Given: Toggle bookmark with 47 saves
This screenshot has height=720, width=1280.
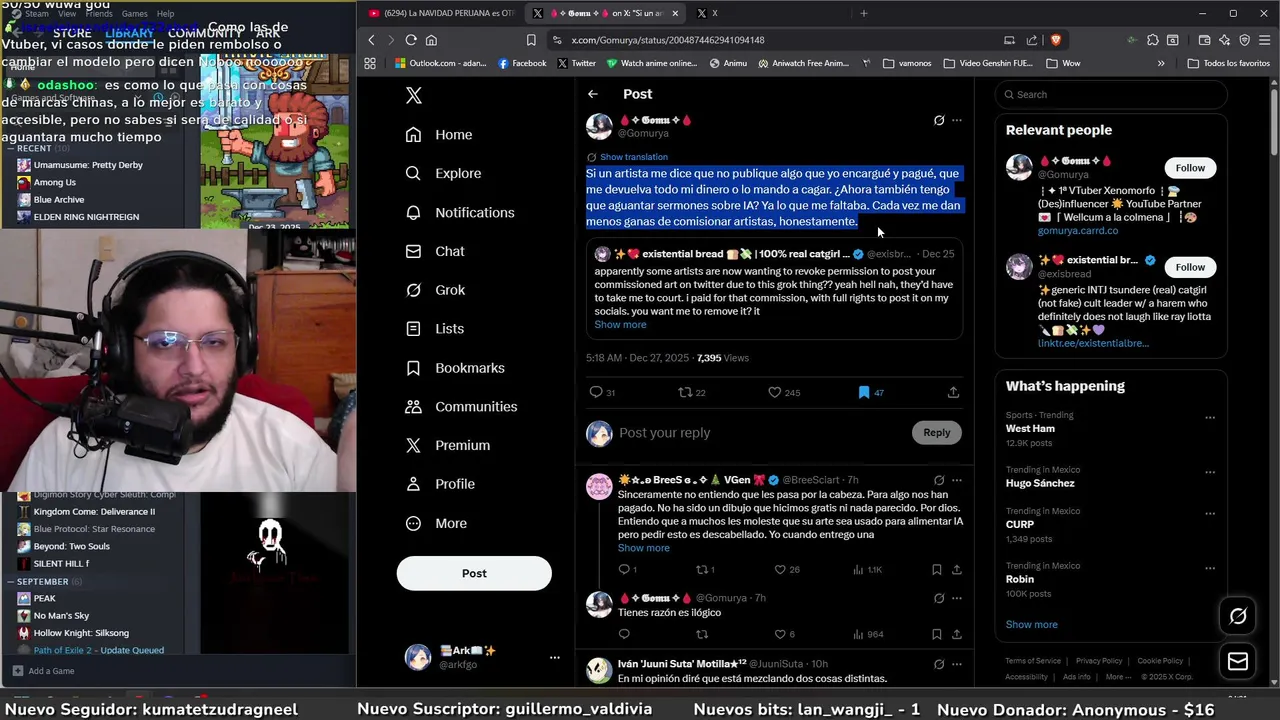Looking at the screenshot, I should (x=864, y=392).
